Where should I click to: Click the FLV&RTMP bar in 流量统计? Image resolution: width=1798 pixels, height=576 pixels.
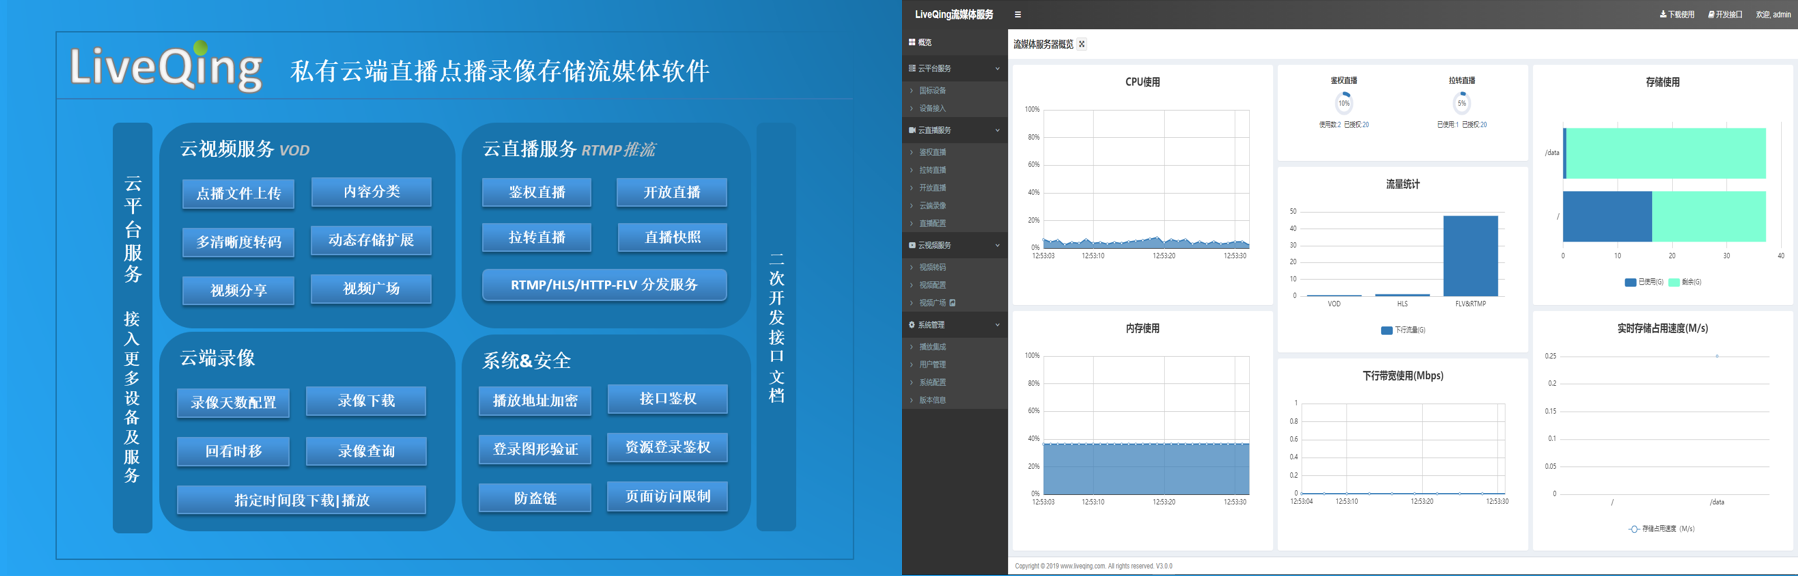click(x=1470, y=256)
